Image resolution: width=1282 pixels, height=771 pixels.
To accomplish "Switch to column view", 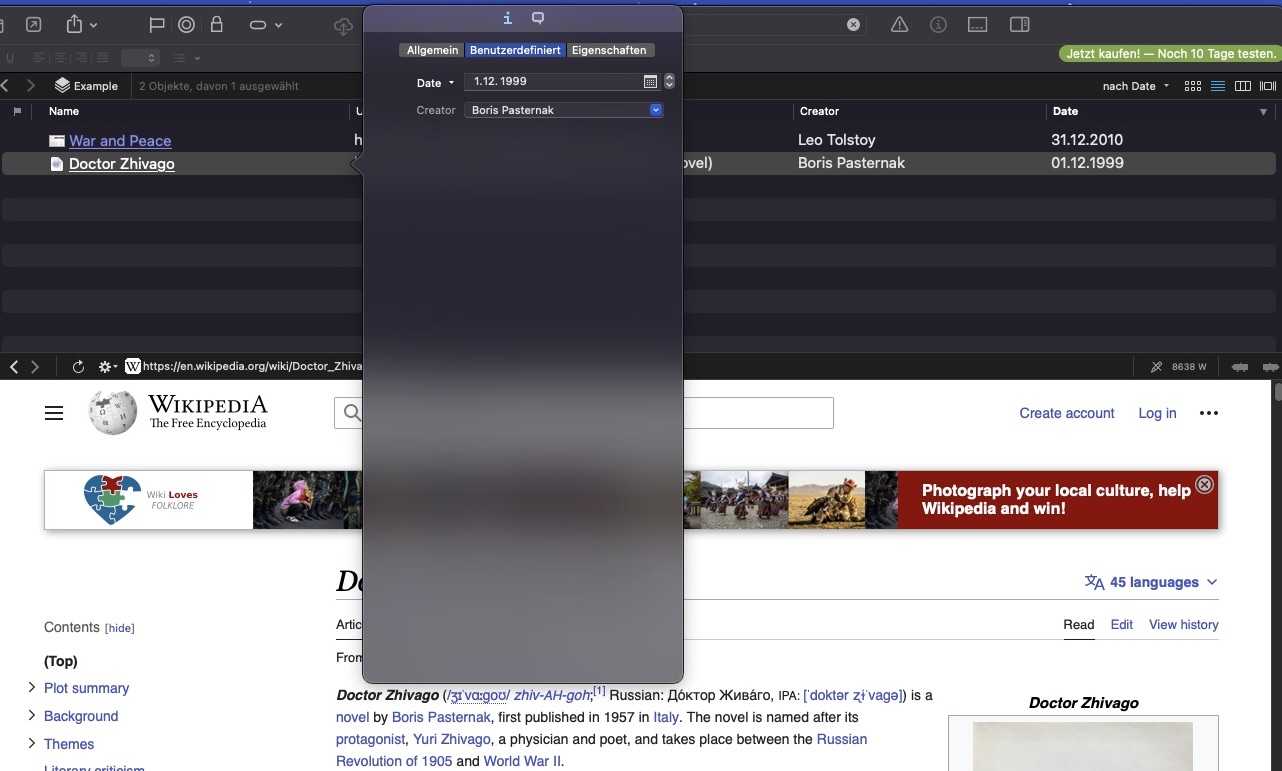I will (1243, 86).
